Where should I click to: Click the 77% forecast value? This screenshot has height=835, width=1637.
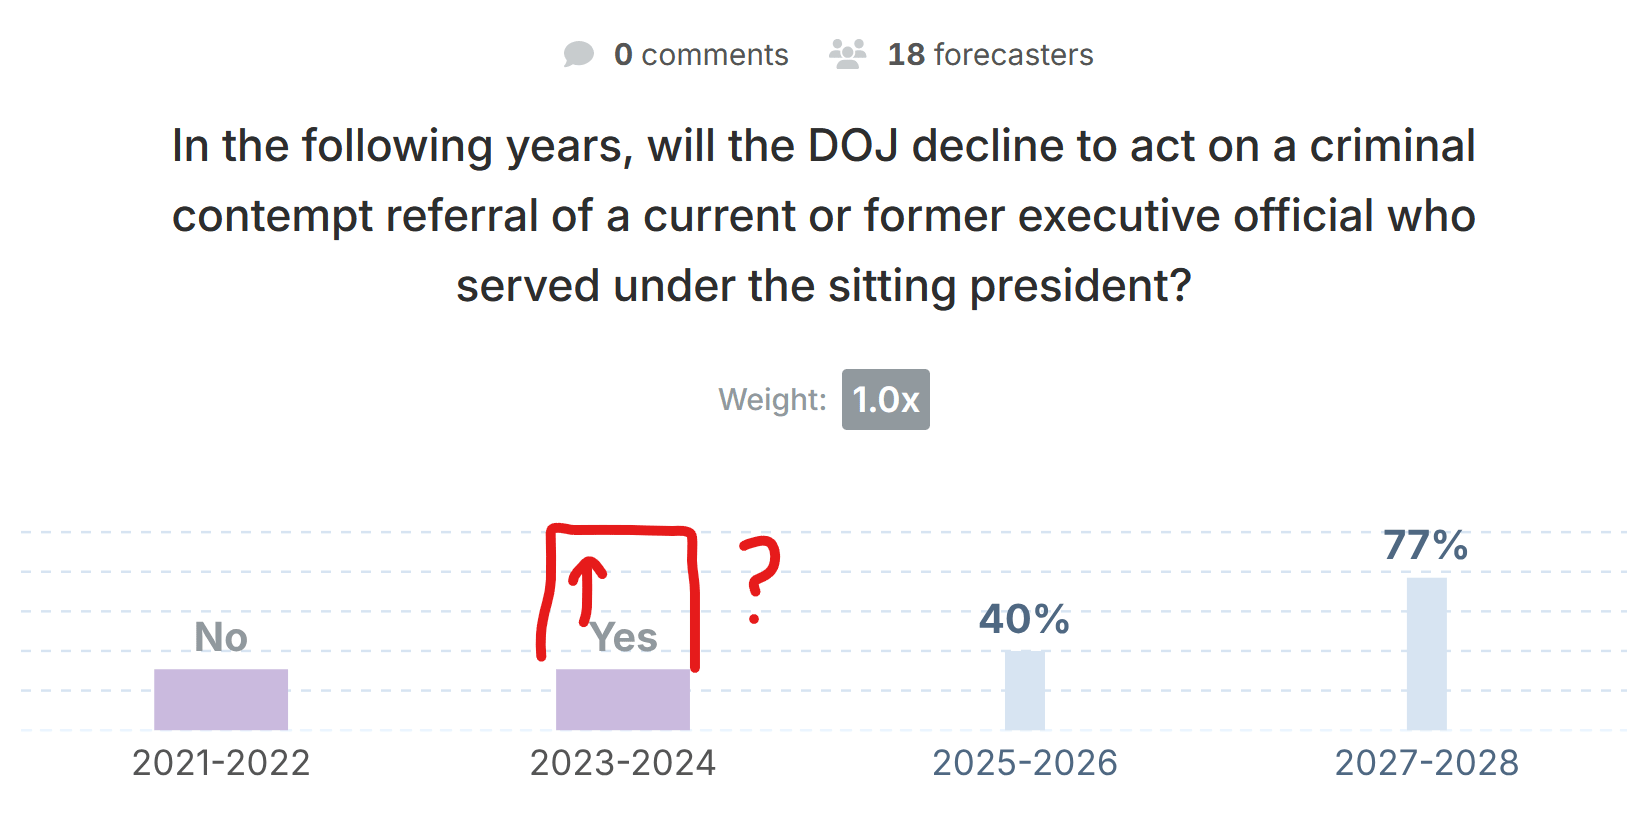tap(1426, 546)
